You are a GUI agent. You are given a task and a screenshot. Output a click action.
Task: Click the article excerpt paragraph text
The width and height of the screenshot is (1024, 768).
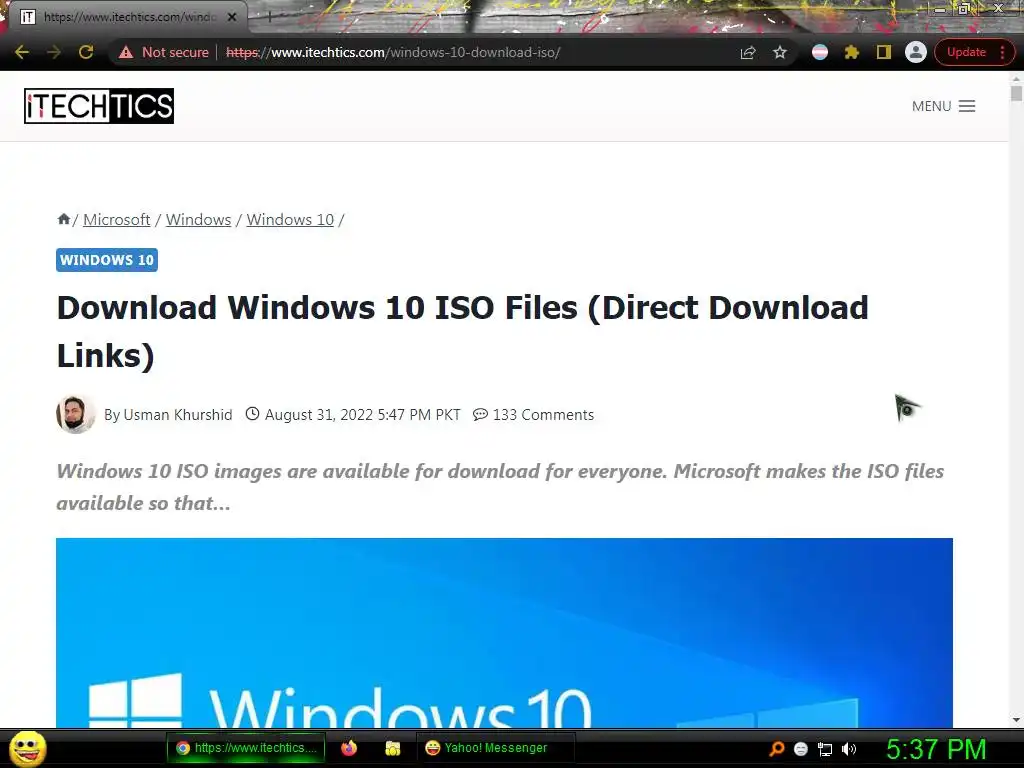(x=500, y=487)
